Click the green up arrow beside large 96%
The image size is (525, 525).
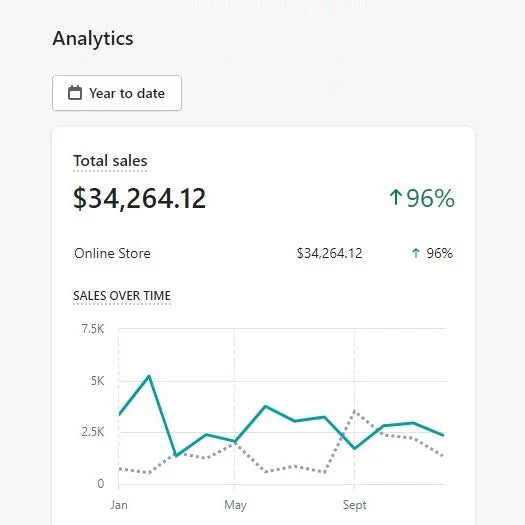coord(395,197)
